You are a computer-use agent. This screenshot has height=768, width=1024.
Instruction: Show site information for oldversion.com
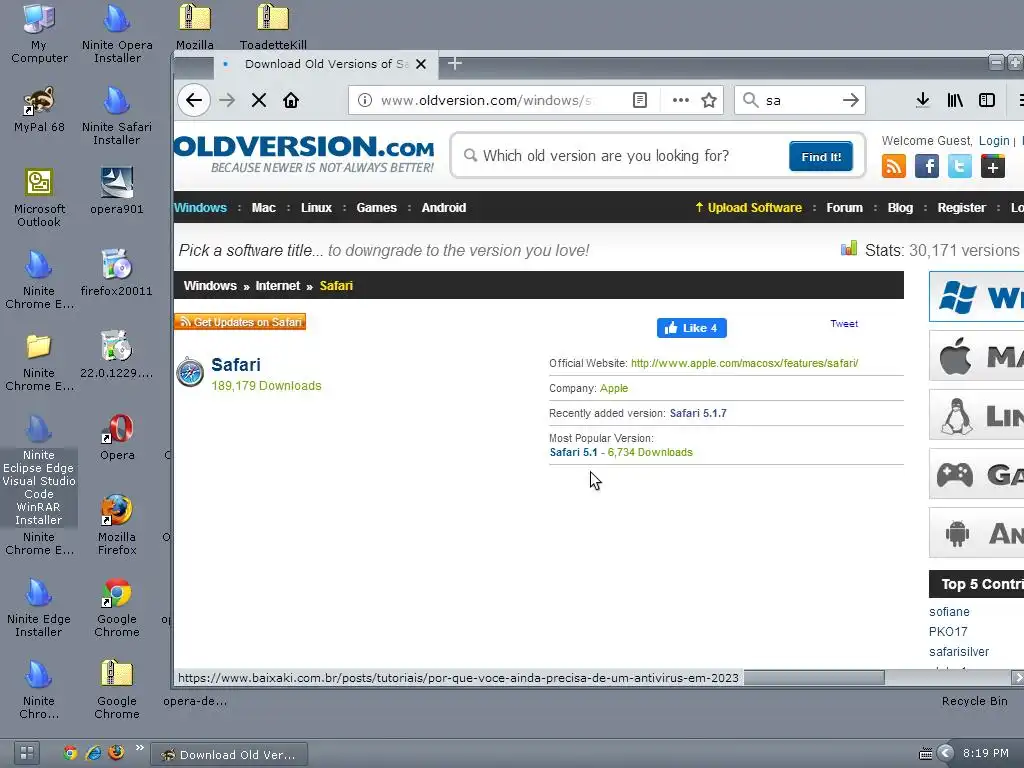365,100
